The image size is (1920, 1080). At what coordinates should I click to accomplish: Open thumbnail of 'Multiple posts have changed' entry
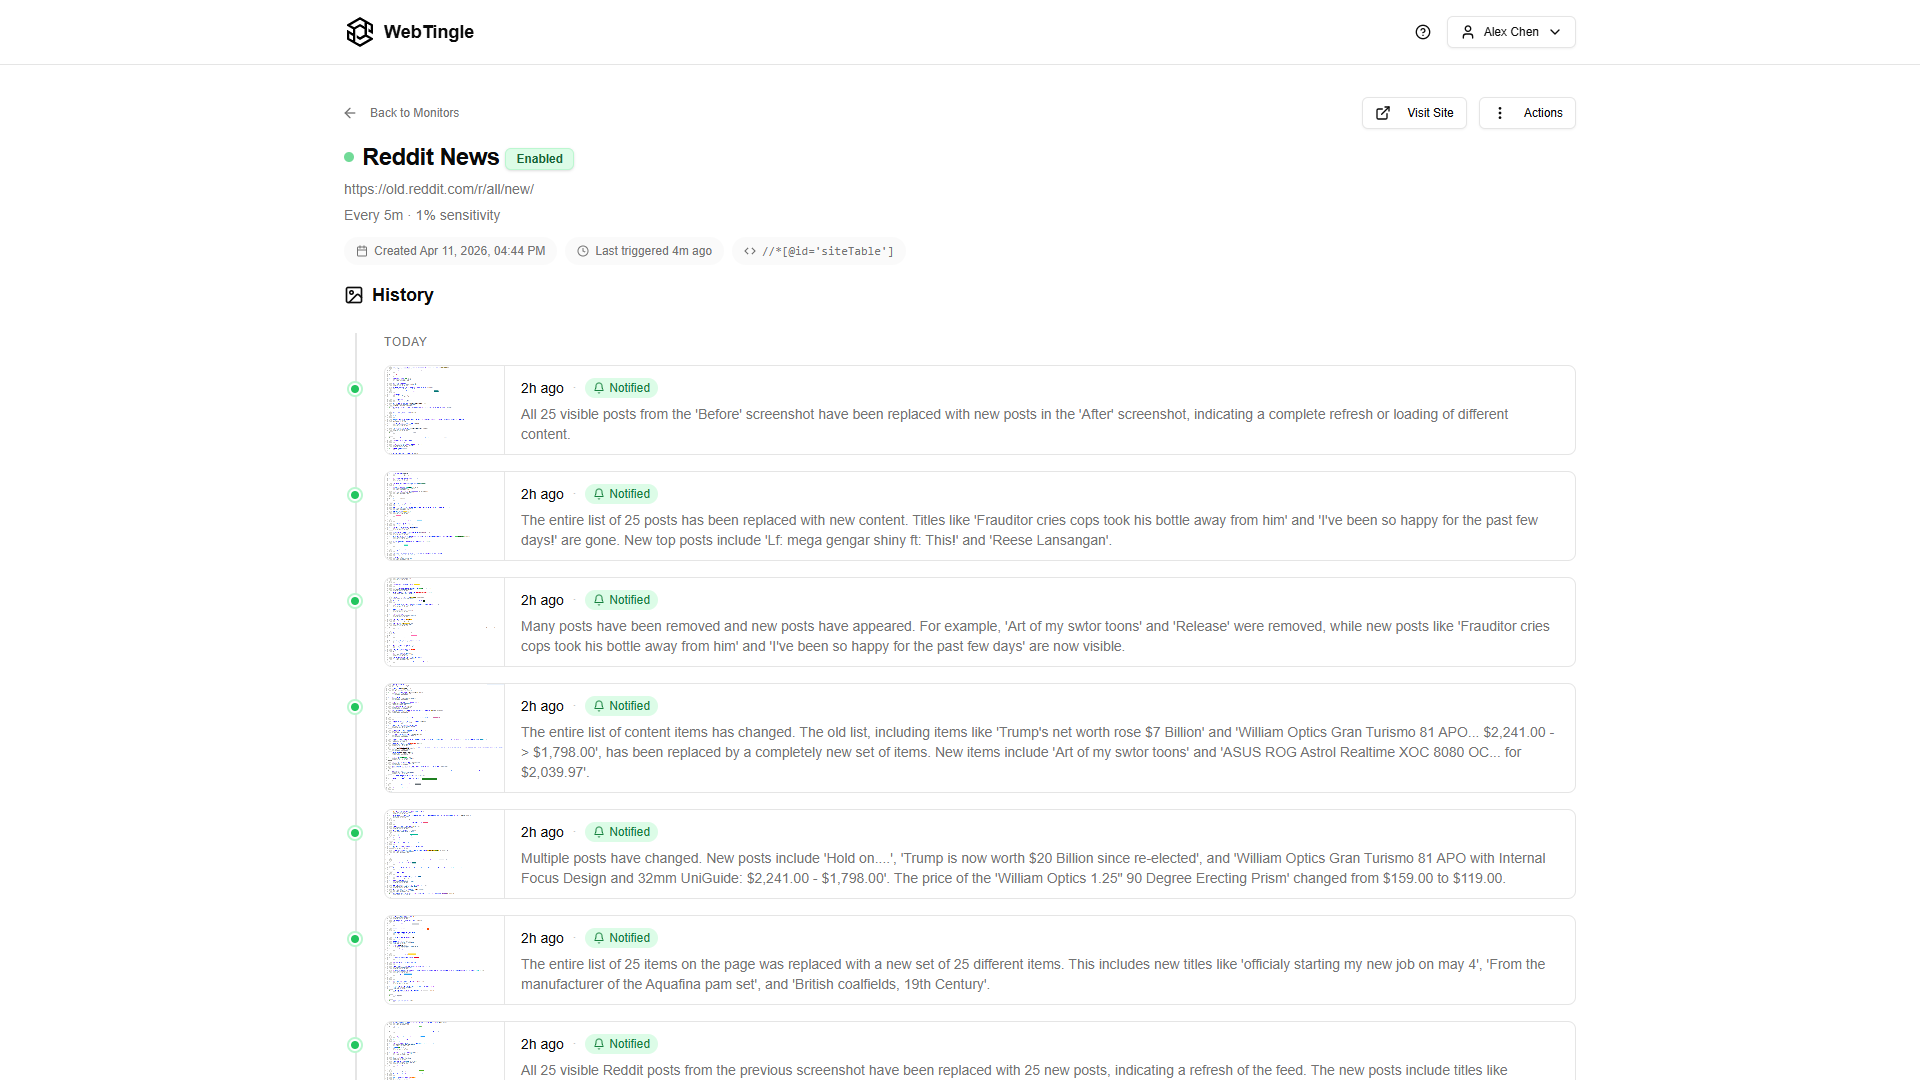point(445,854)
